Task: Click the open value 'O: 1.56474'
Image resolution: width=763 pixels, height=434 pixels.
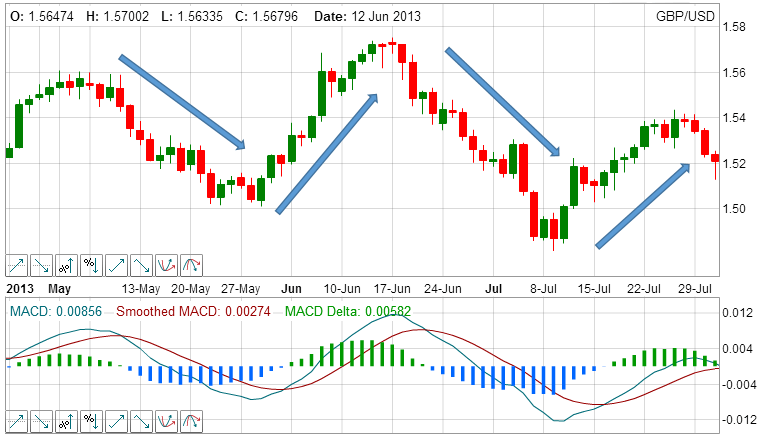Action: tap(42, 17)
